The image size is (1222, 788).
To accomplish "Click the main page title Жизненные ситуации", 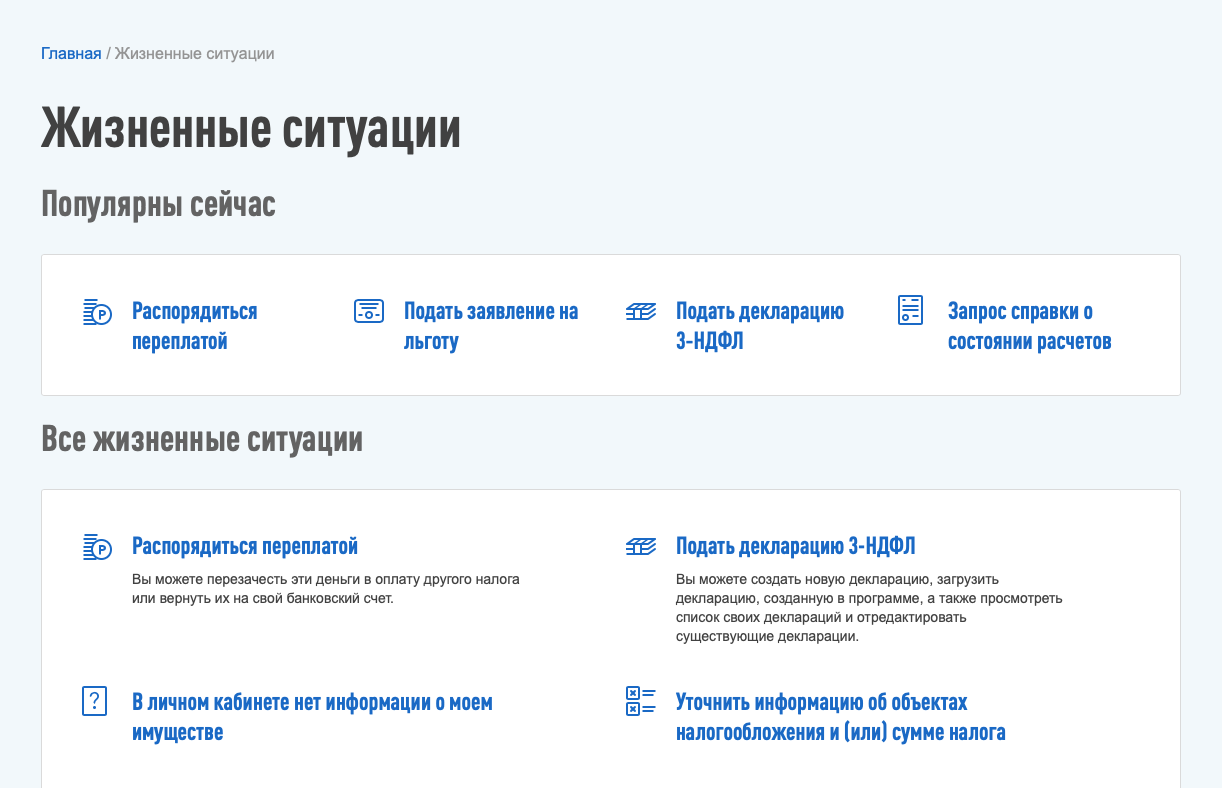I will point(251,129).
